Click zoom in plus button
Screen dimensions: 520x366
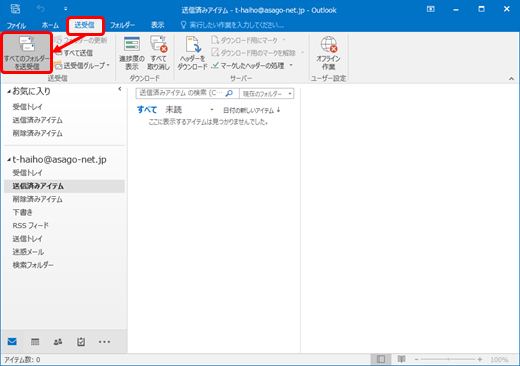[480, 359]
